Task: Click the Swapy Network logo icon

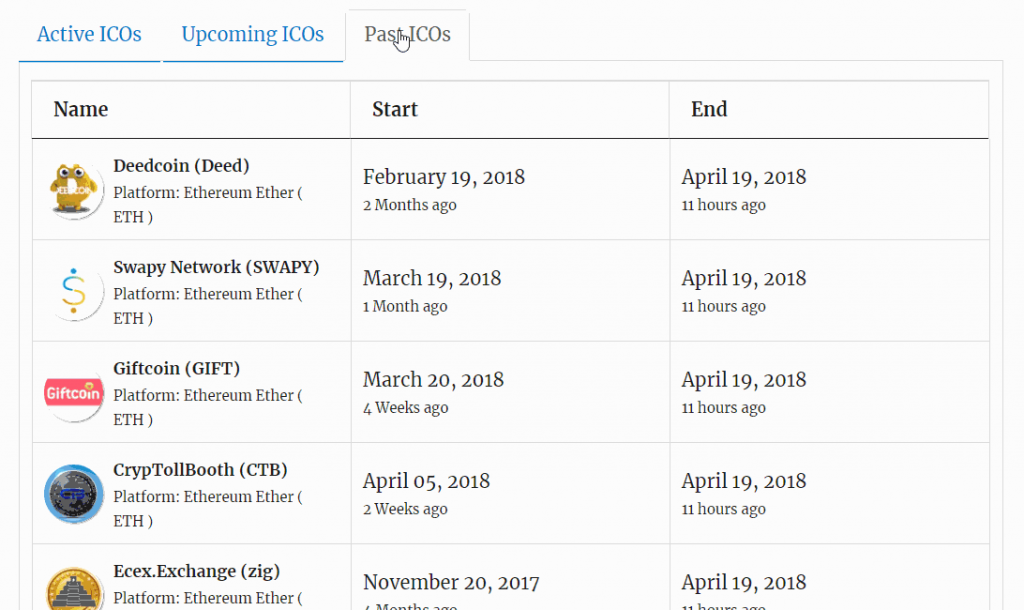Action: (x=74, y=291)
